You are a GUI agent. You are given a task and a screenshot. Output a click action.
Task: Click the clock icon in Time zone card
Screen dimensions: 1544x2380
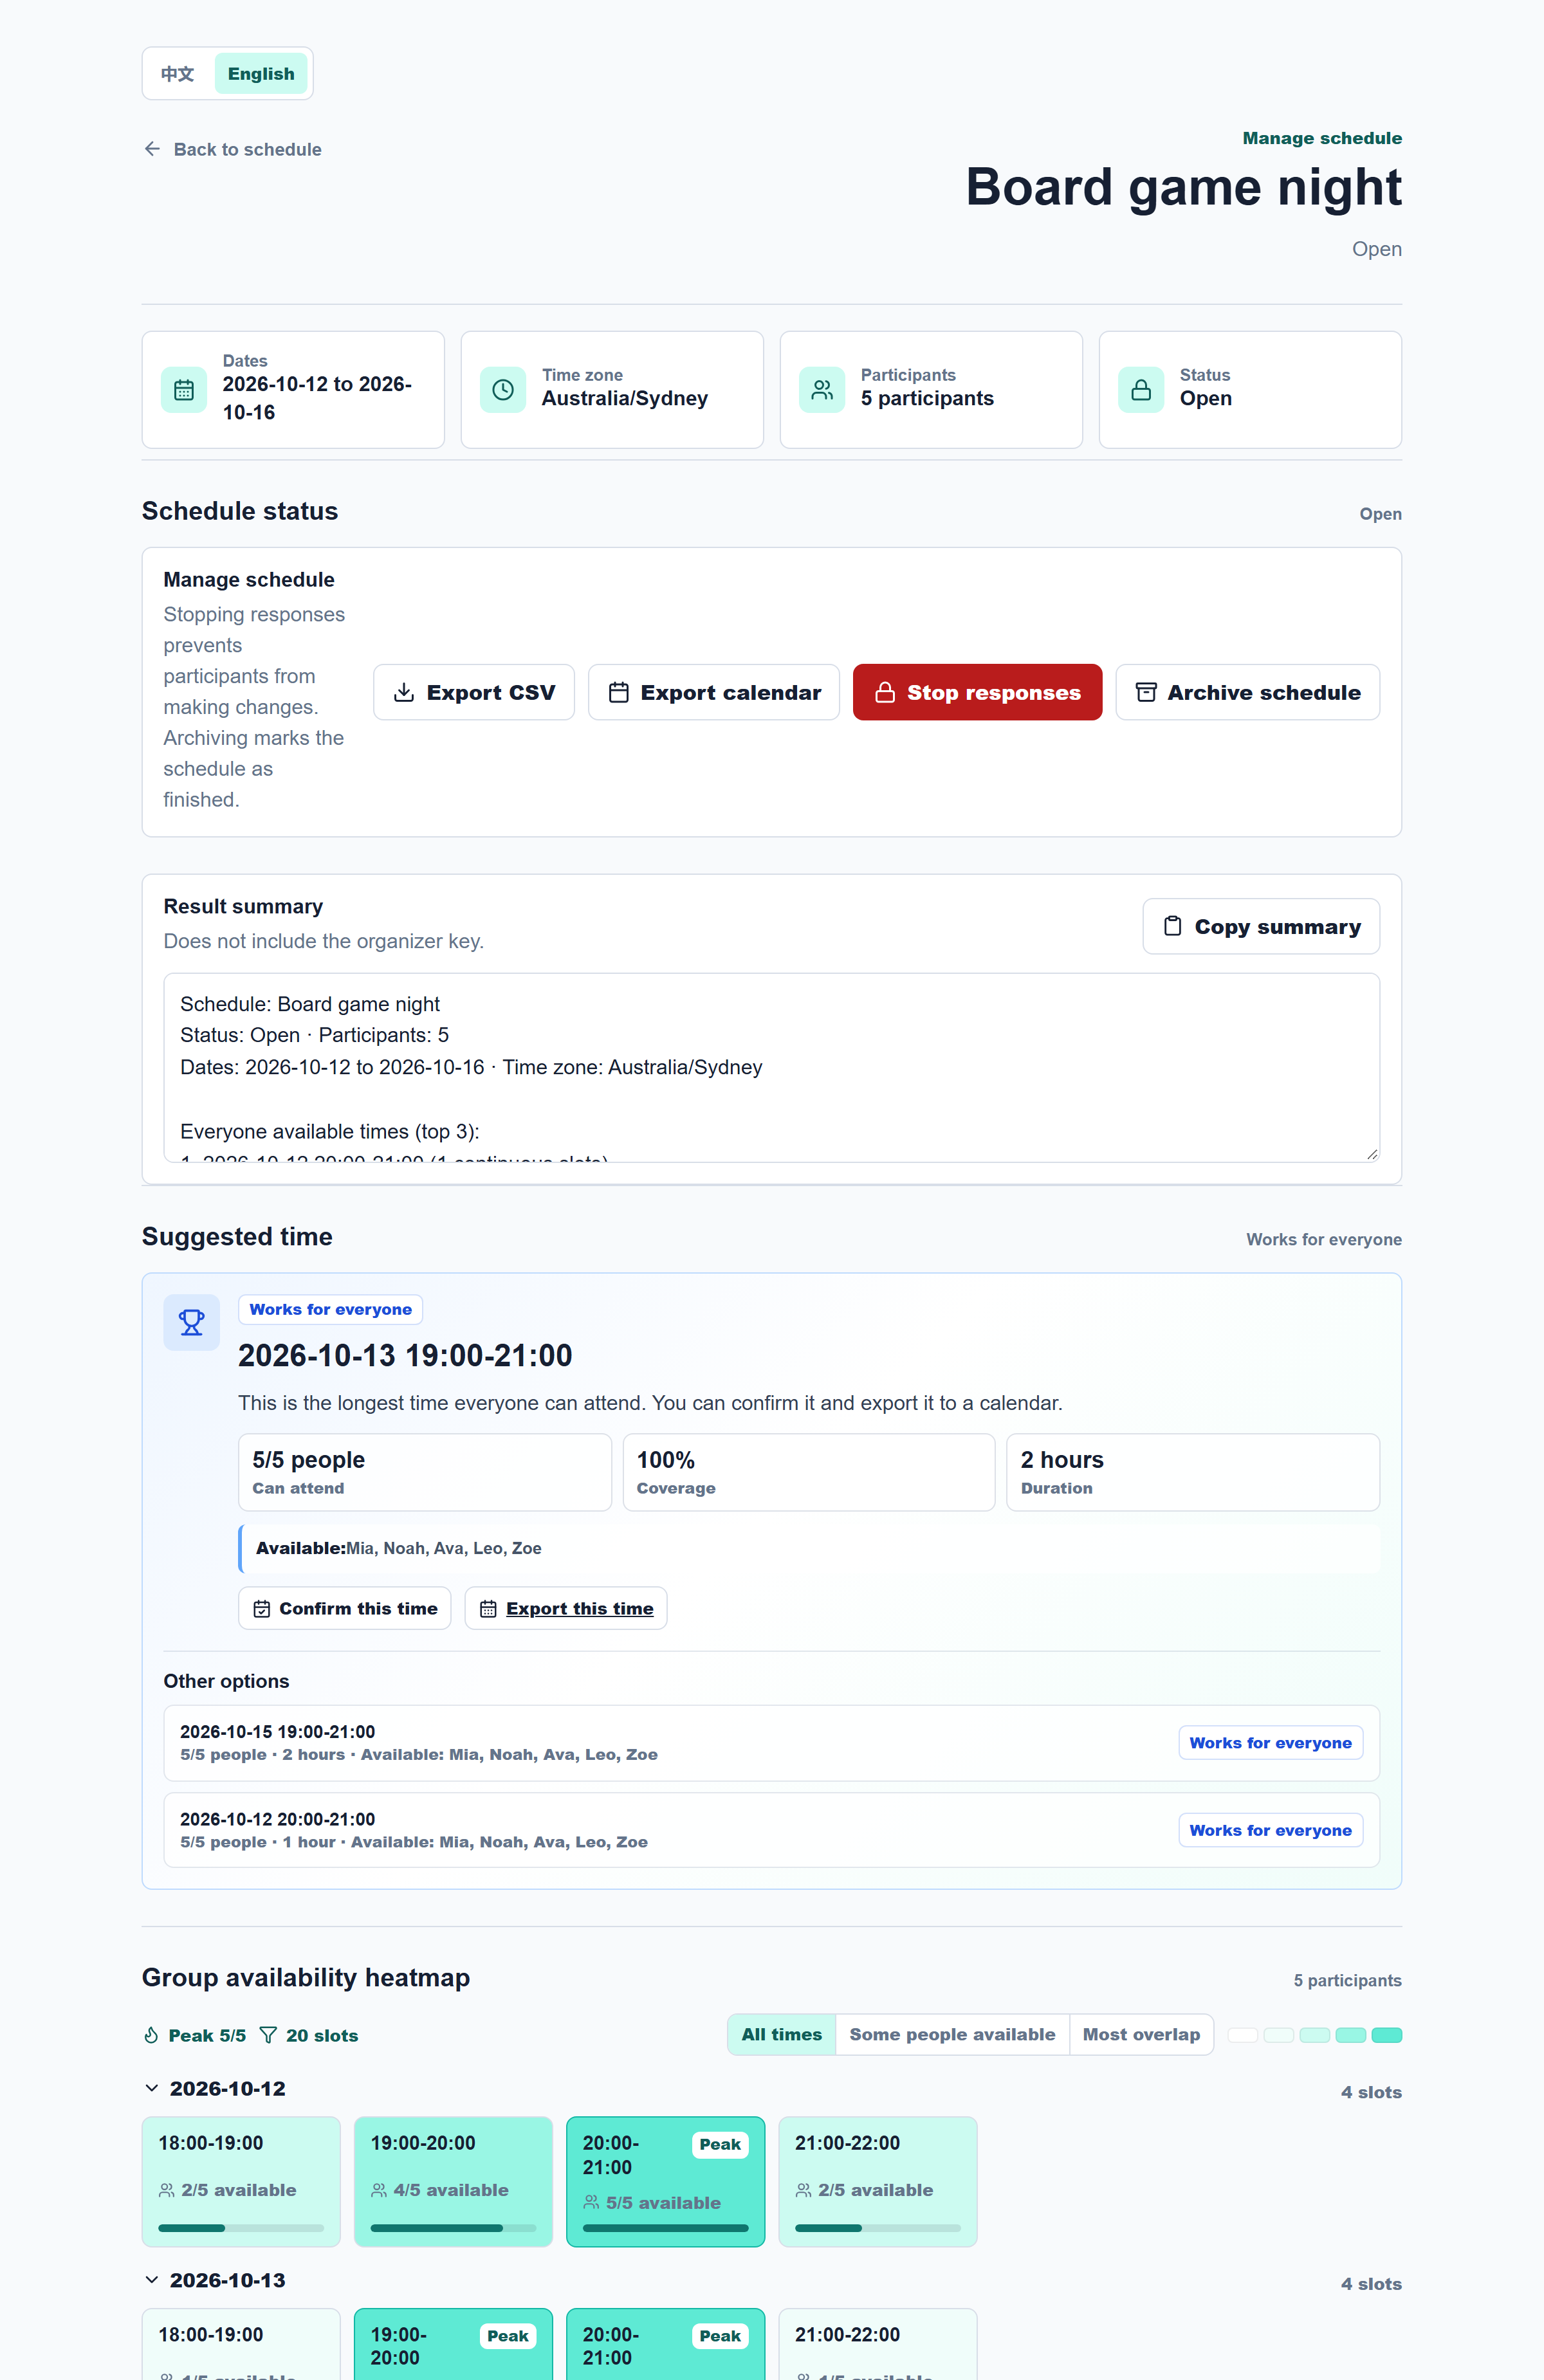[503, 390]
